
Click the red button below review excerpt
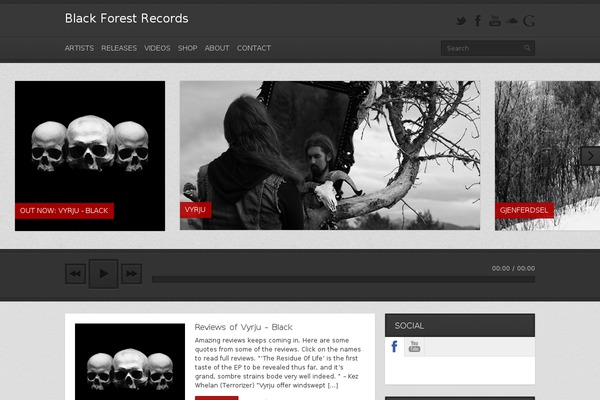coord(217,398)
